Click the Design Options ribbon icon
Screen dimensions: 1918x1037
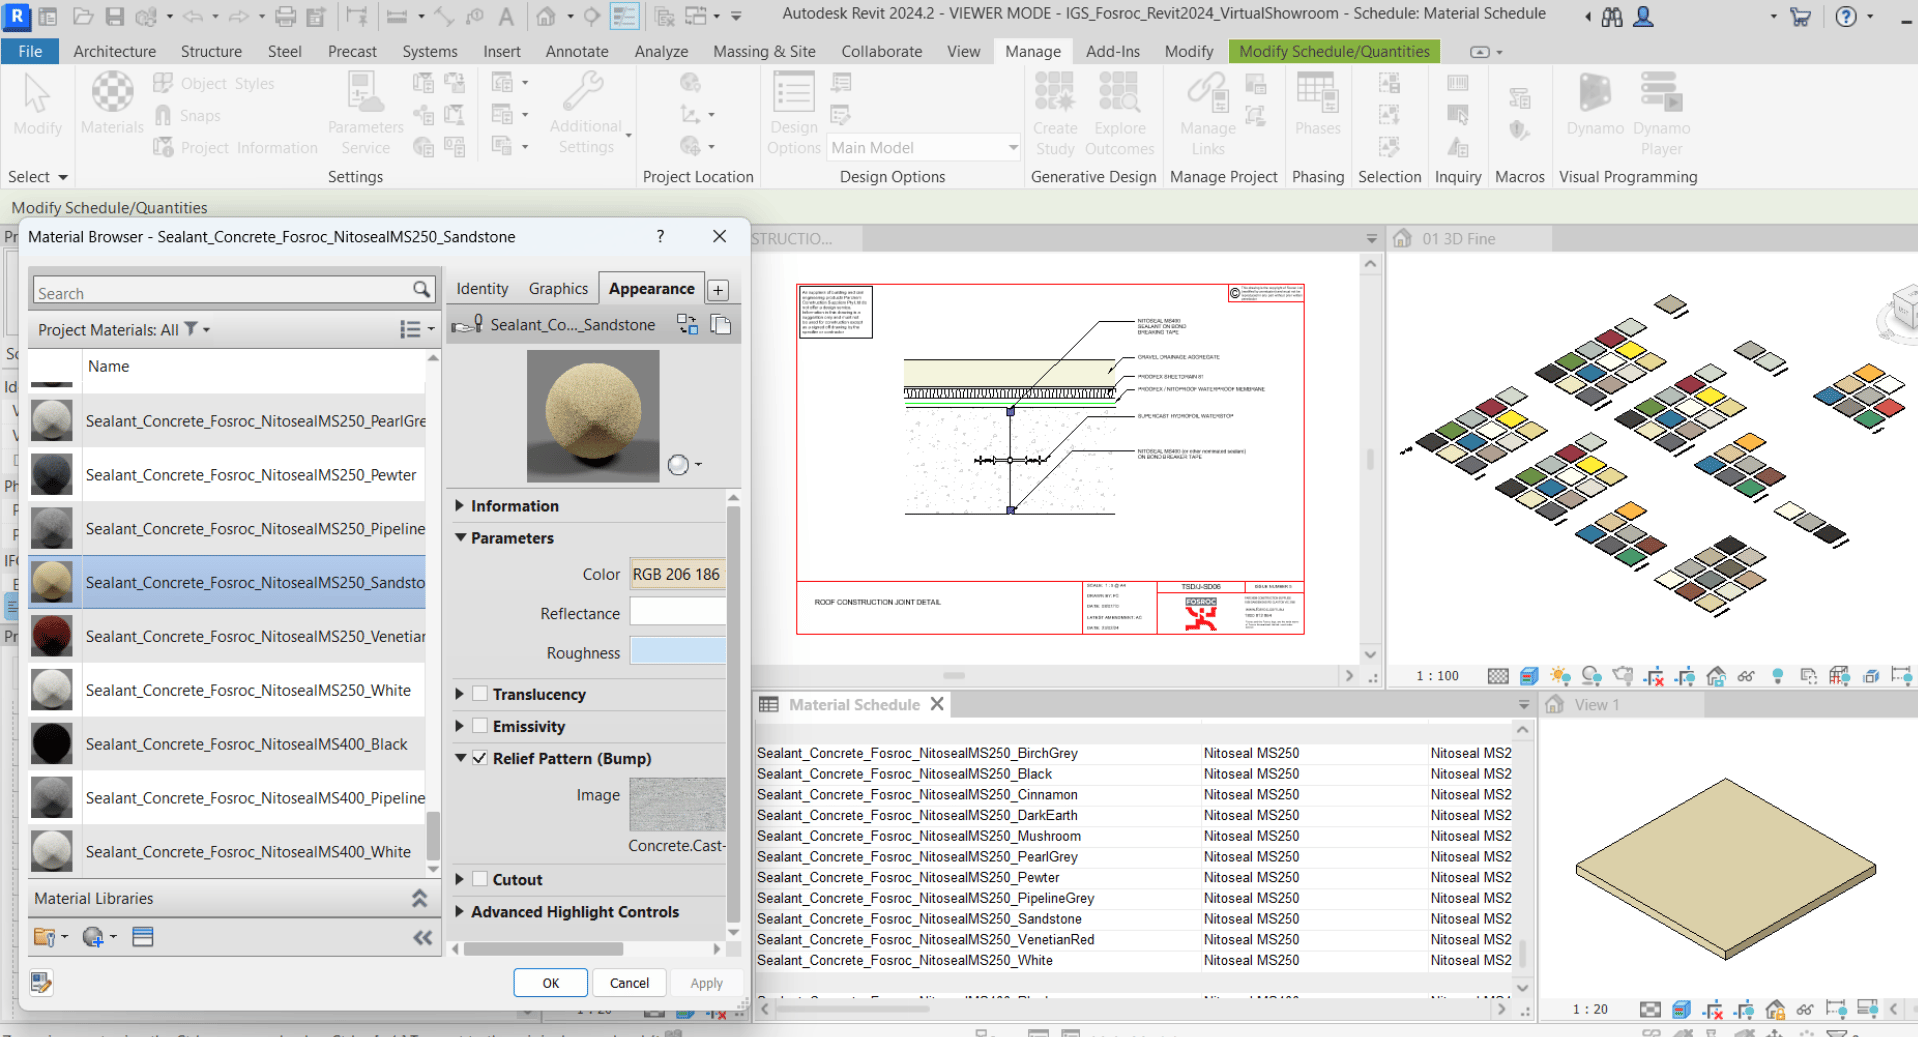pos(794,114)
